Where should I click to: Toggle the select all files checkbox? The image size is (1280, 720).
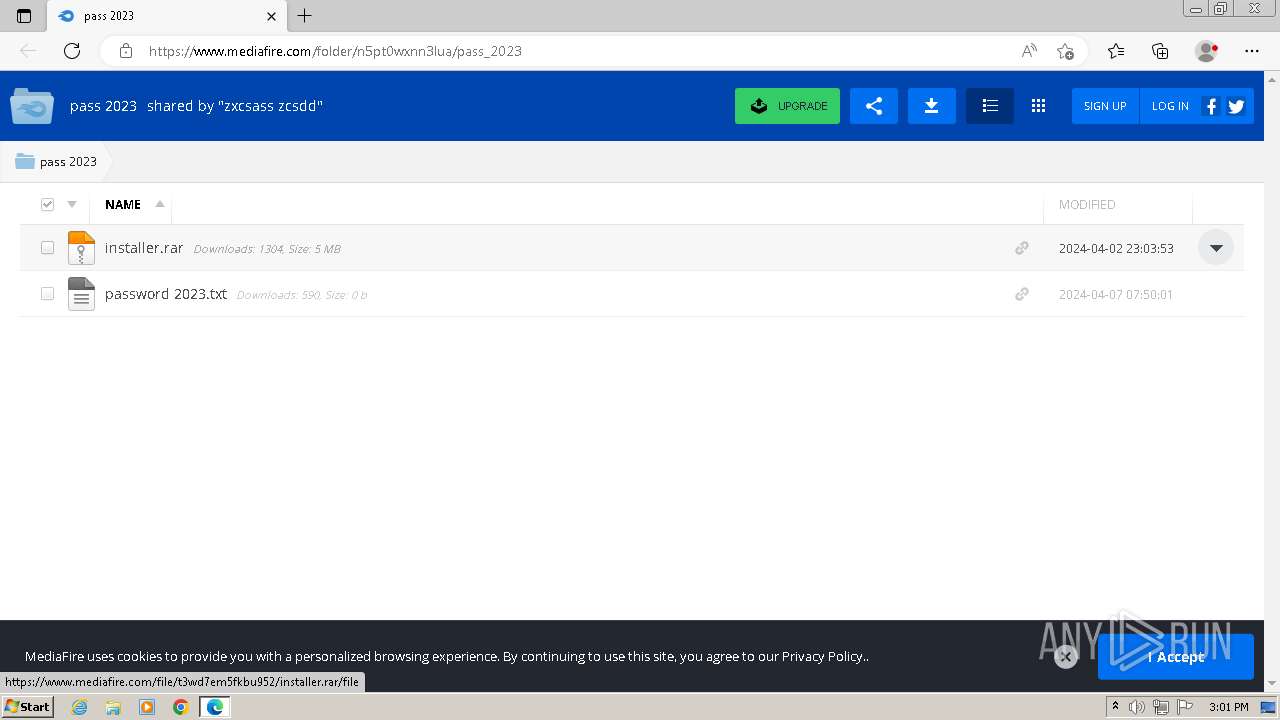47,204
